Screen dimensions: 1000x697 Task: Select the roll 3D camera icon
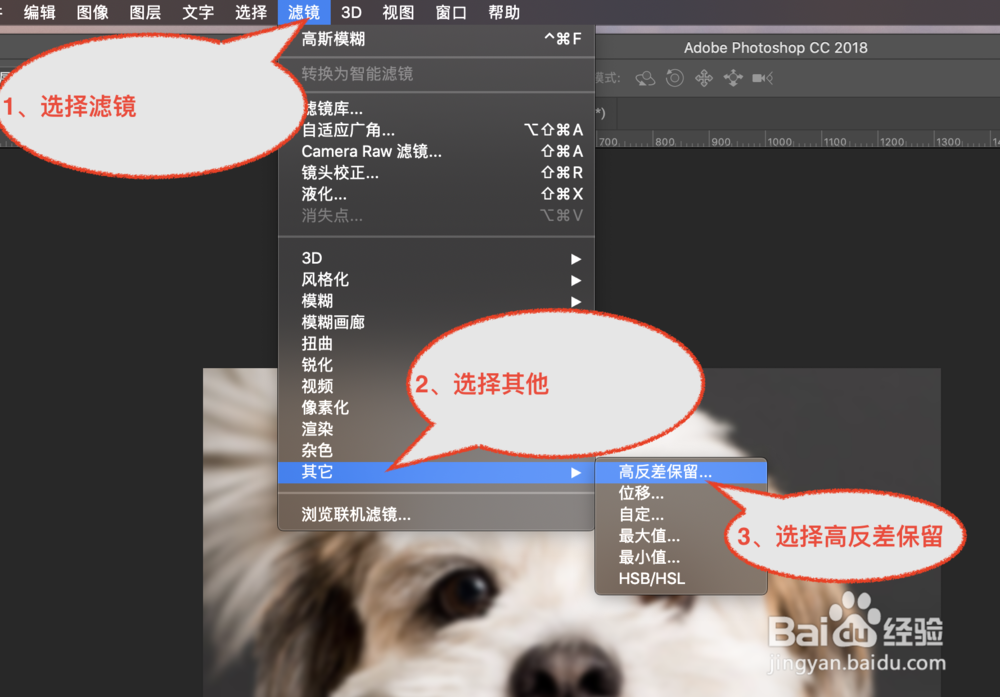click(x=674, y=77)
